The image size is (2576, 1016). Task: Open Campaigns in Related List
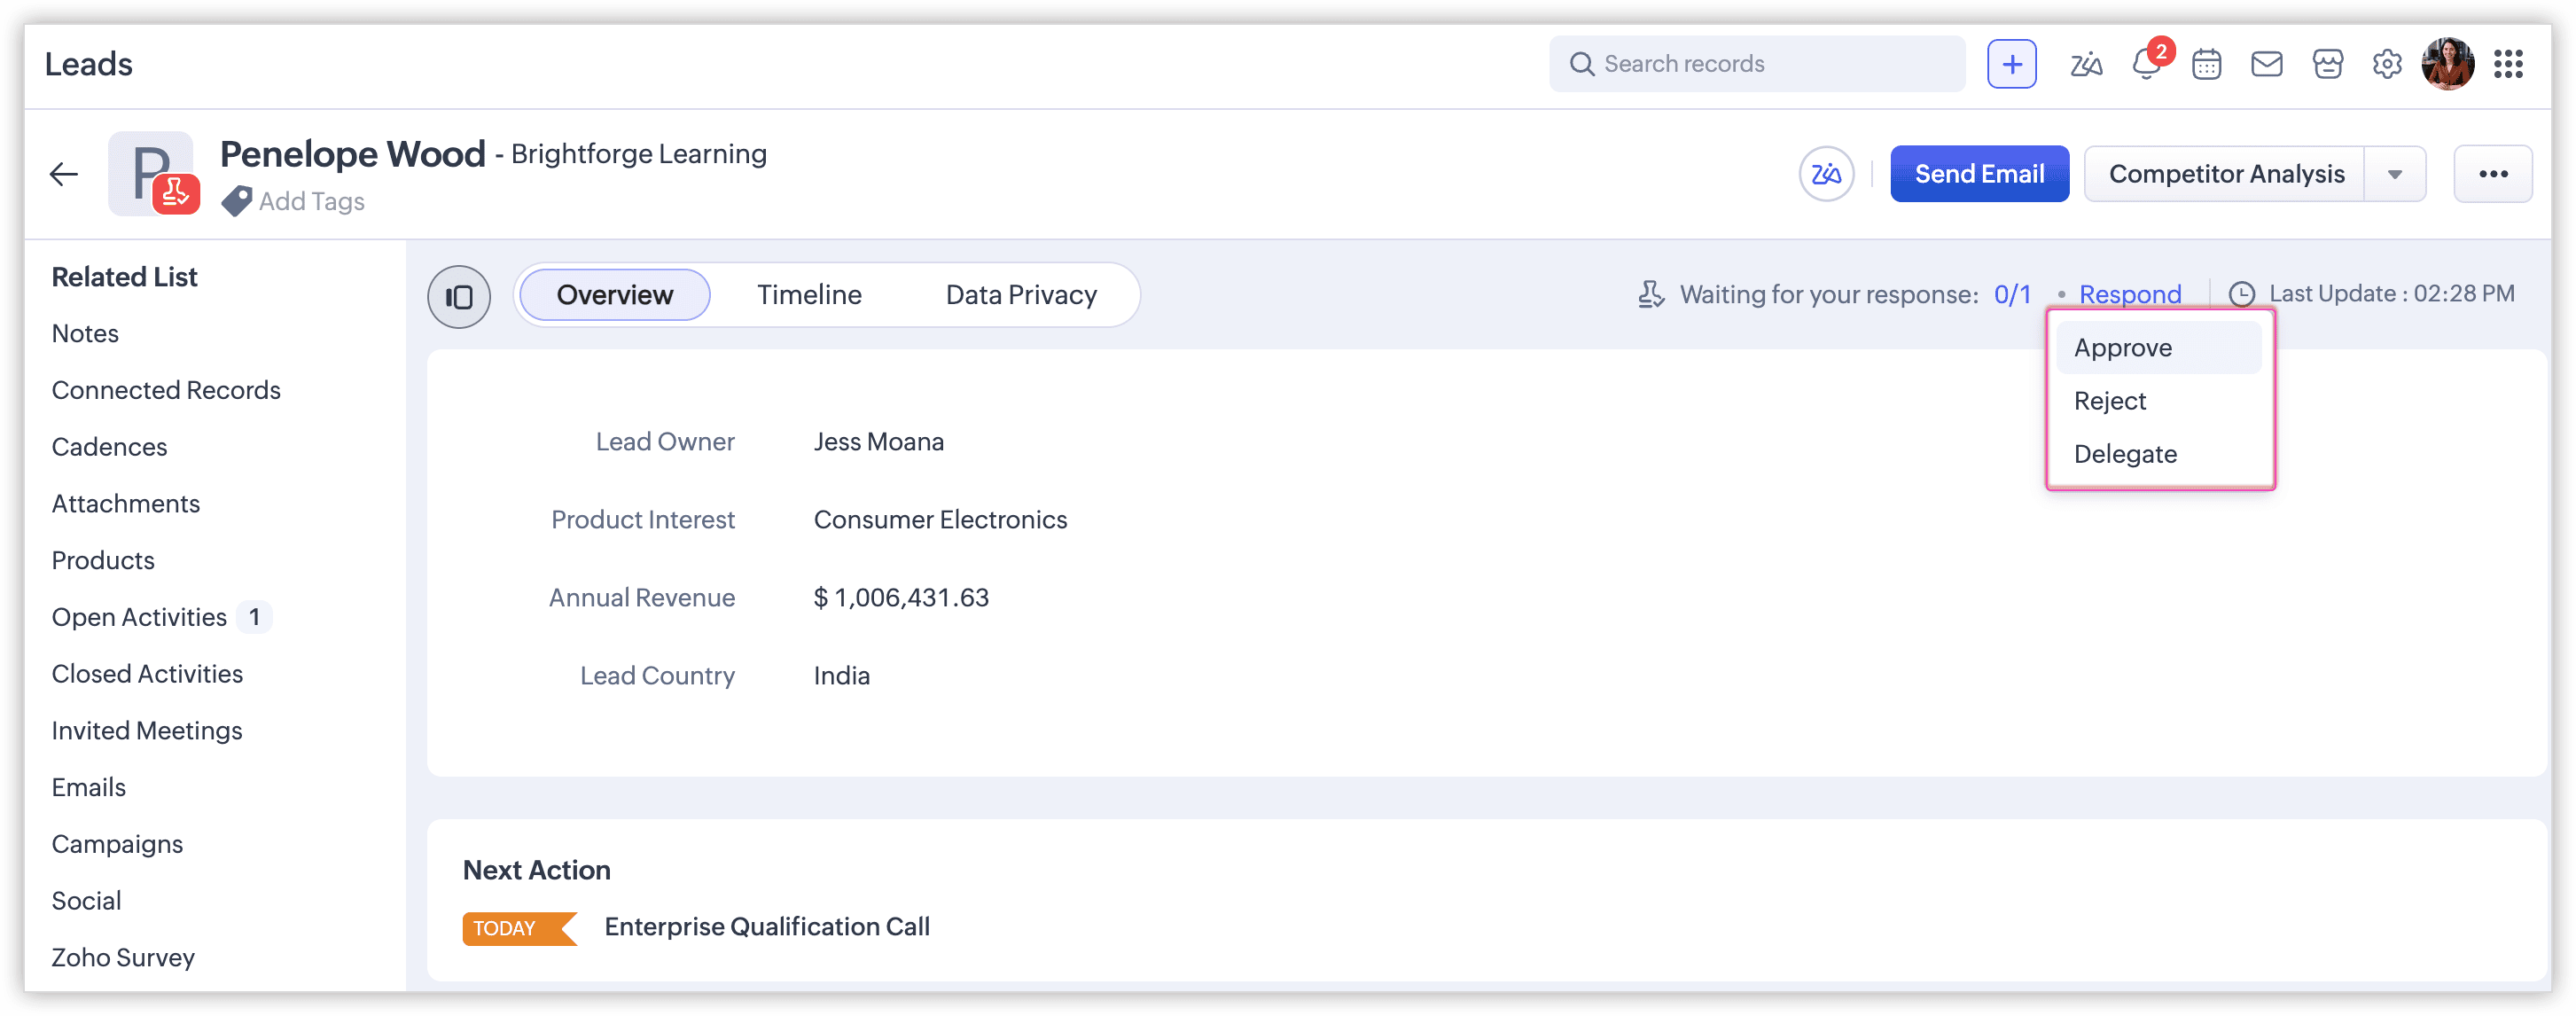117,845
